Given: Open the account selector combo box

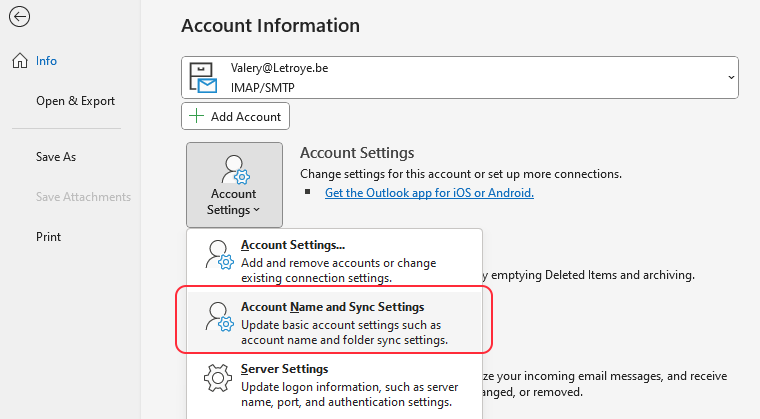Looking at the screenshot, I should 460,78.
